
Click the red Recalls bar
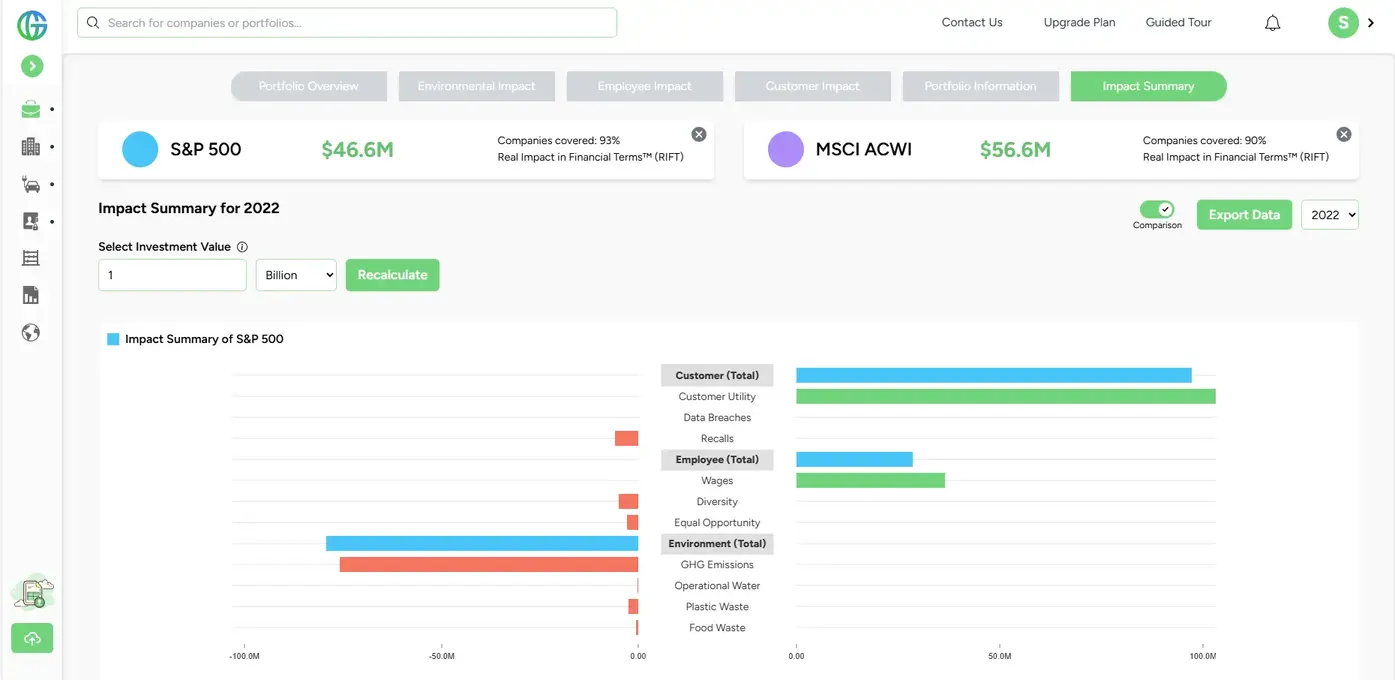tap(626, 439)
